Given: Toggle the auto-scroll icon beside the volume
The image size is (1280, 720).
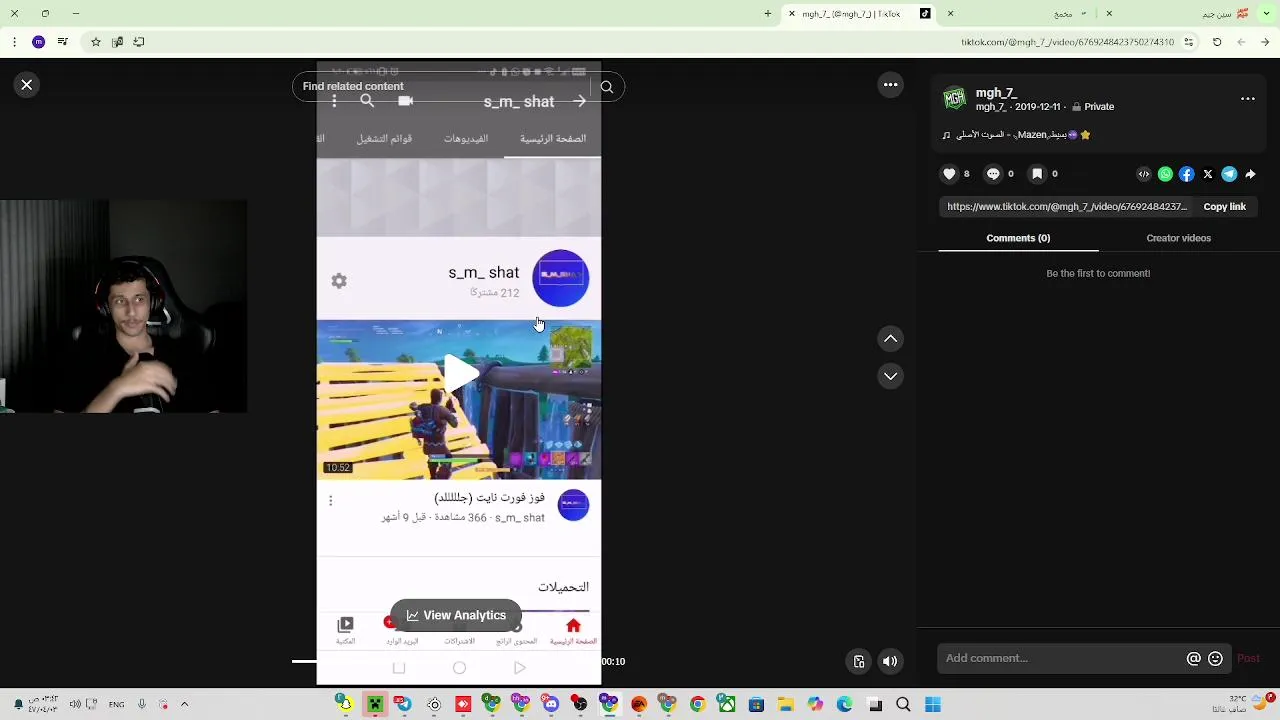Looking at the screenshot, I should click(x=859, y=661).
